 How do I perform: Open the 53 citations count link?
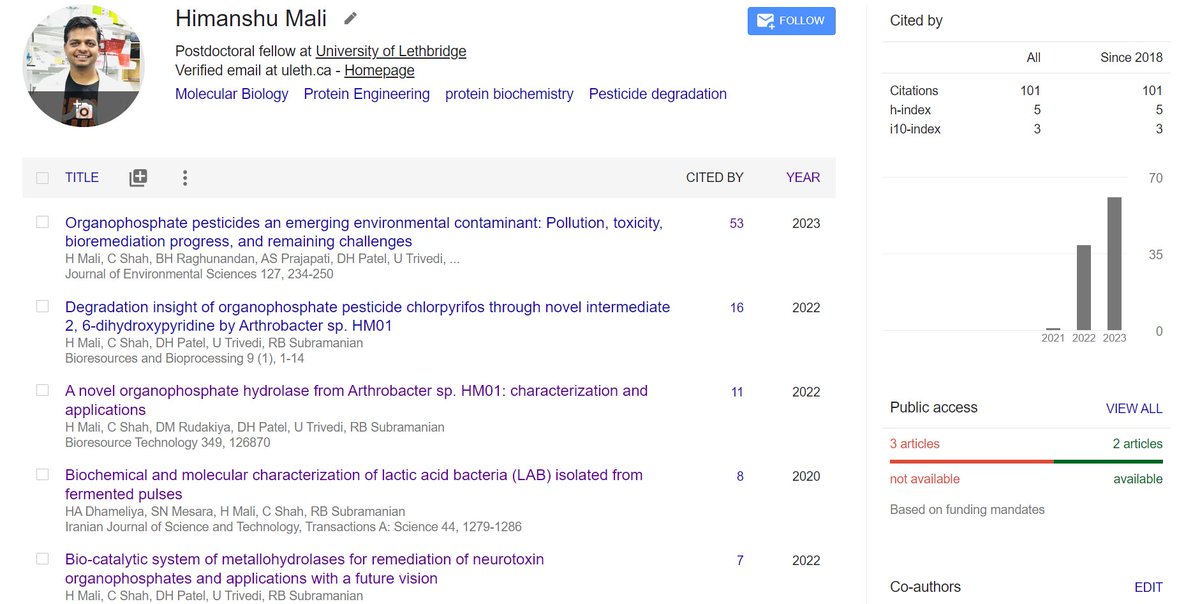click(737, 223)
